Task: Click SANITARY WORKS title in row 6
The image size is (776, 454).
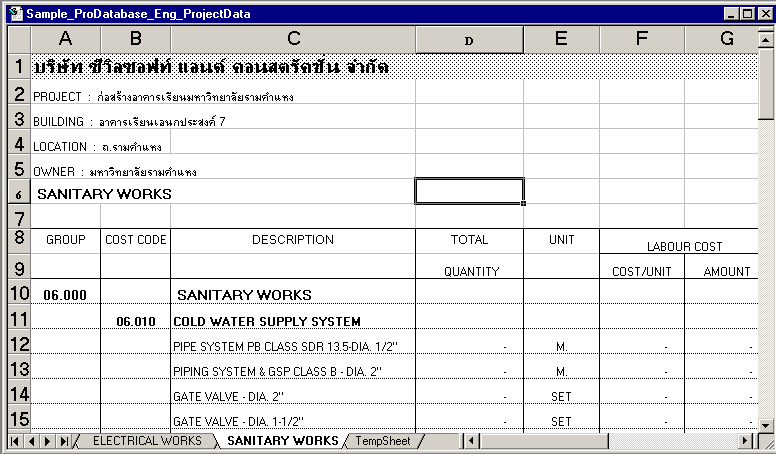Action: (x=104, y=194)
